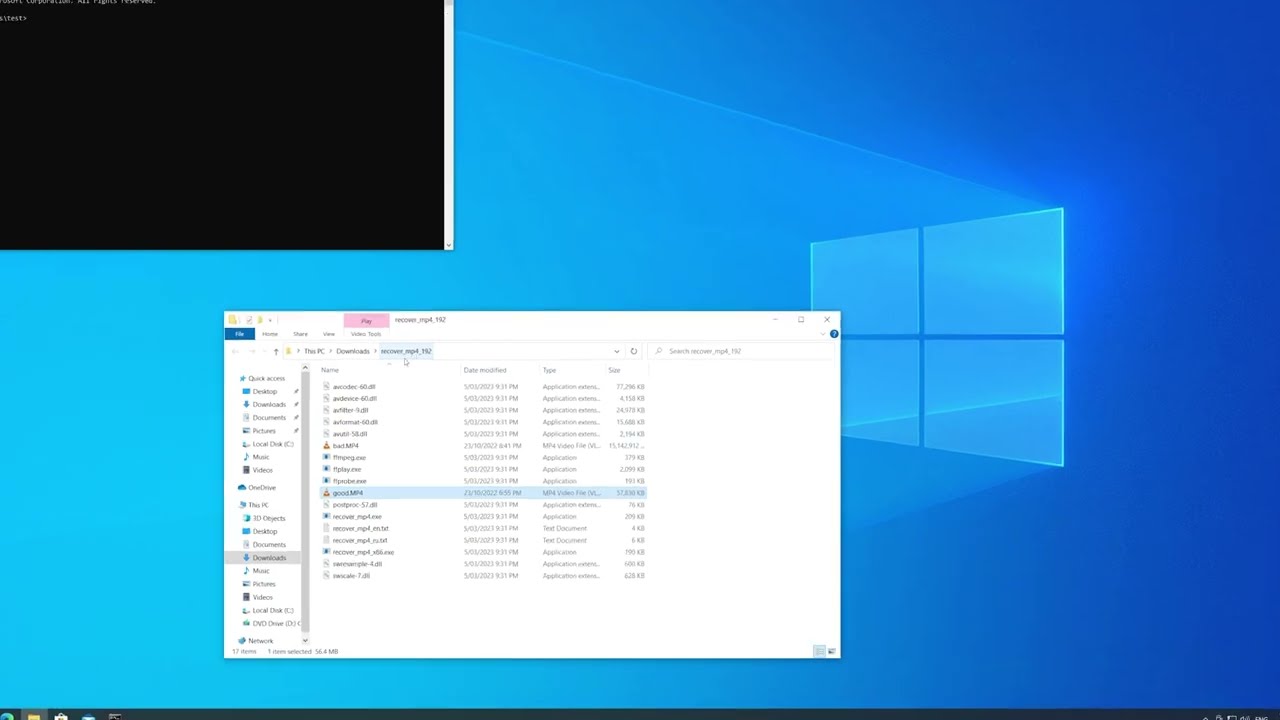1280x720 pixels.
Task: Open Local Disk (C:) under Quick access
Action: 273,444
